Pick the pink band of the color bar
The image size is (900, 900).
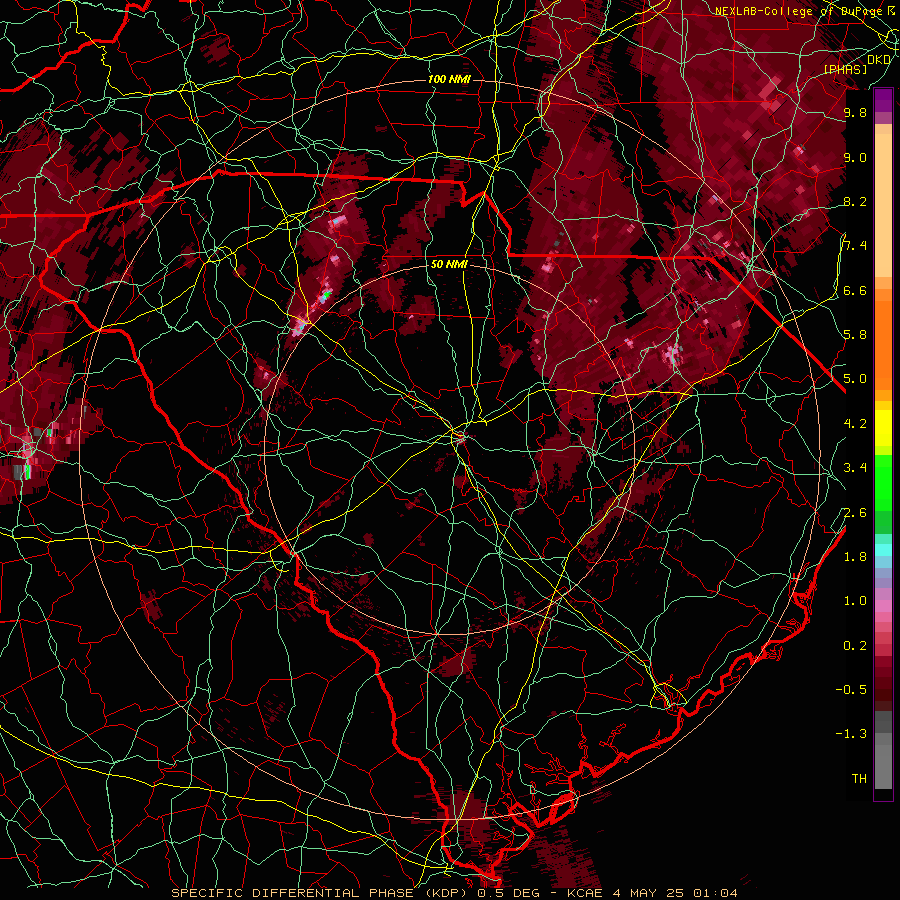pyautogui.click(x=883, y=606)
